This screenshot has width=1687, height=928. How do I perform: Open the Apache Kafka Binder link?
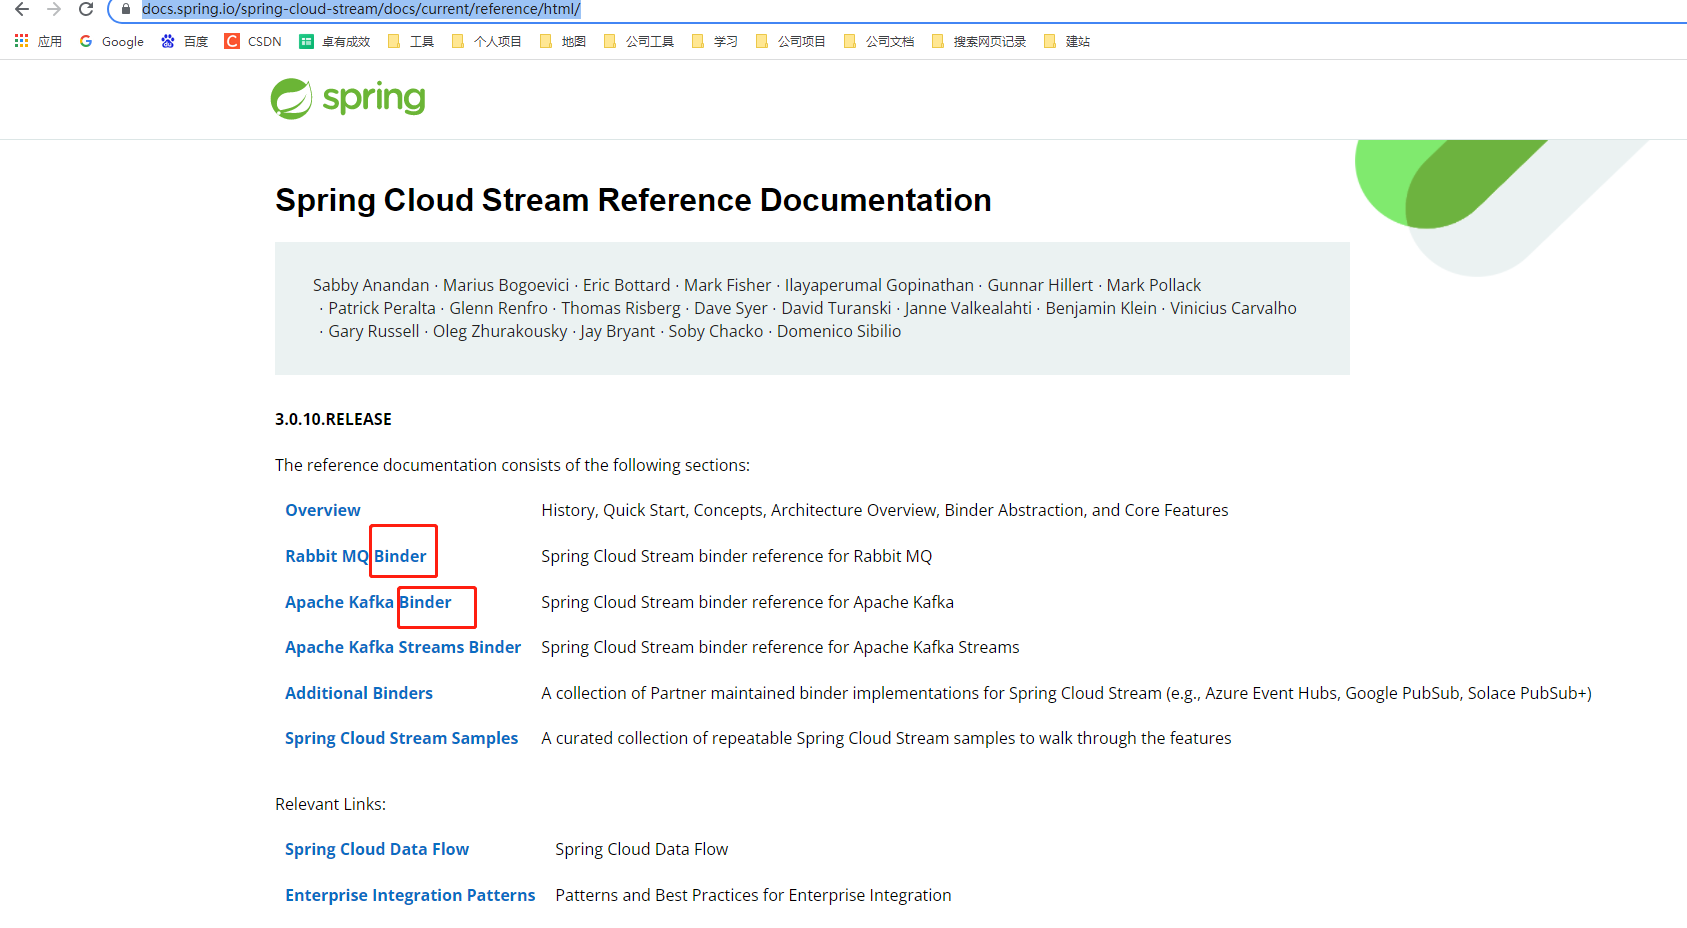368,602
